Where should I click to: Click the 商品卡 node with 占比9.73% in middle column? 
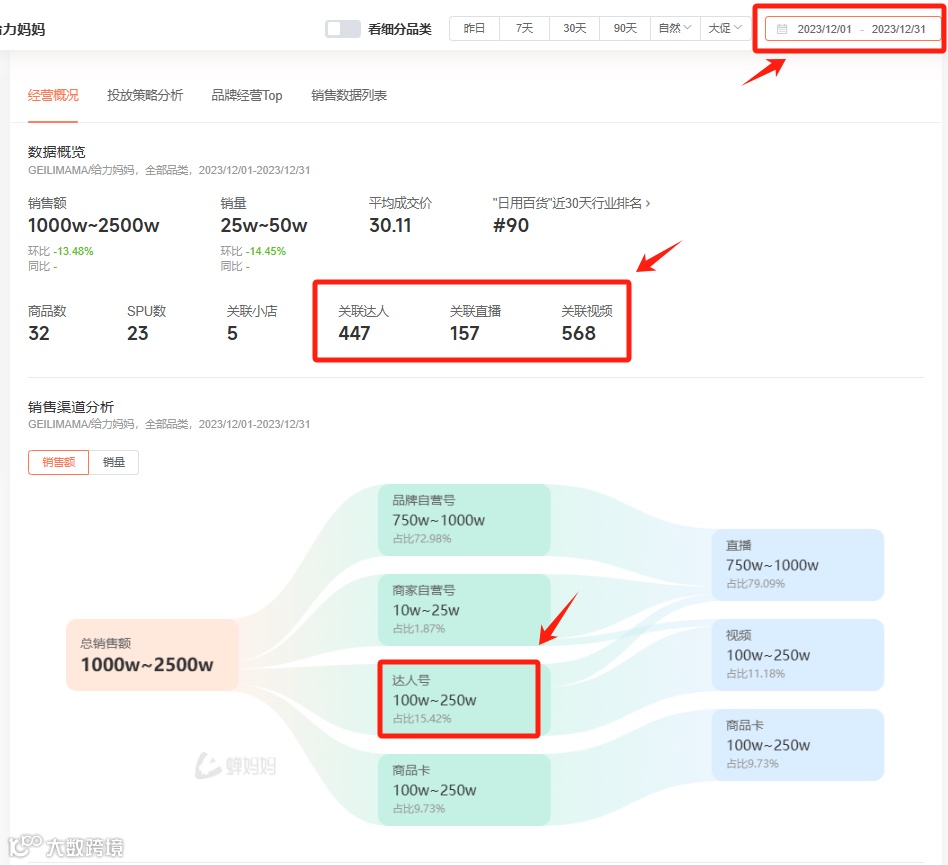click(464, 790)
